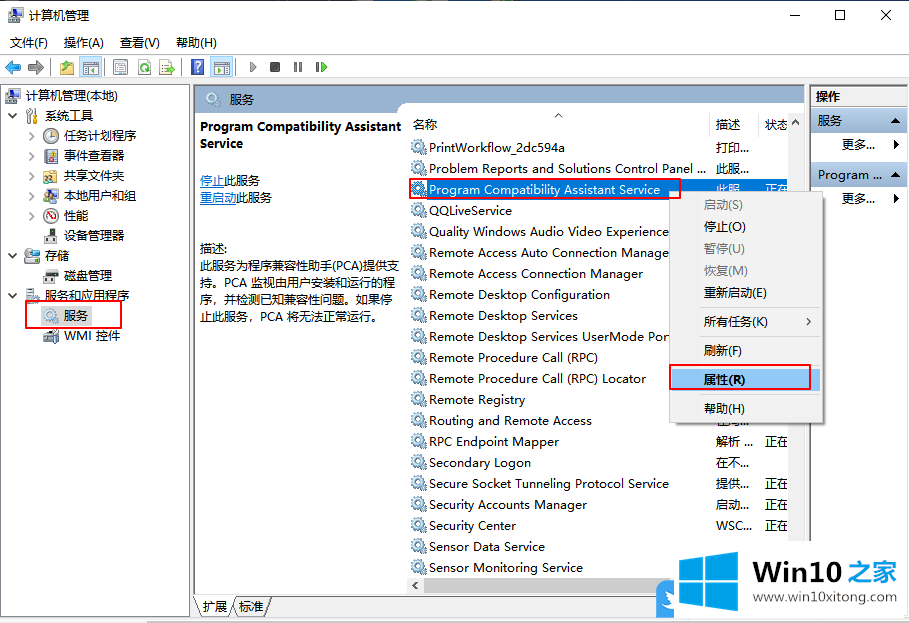Viewport: 909px width, 623px height.
Task: Select 设备管理器 in the tree
Action: coord(94,235)
